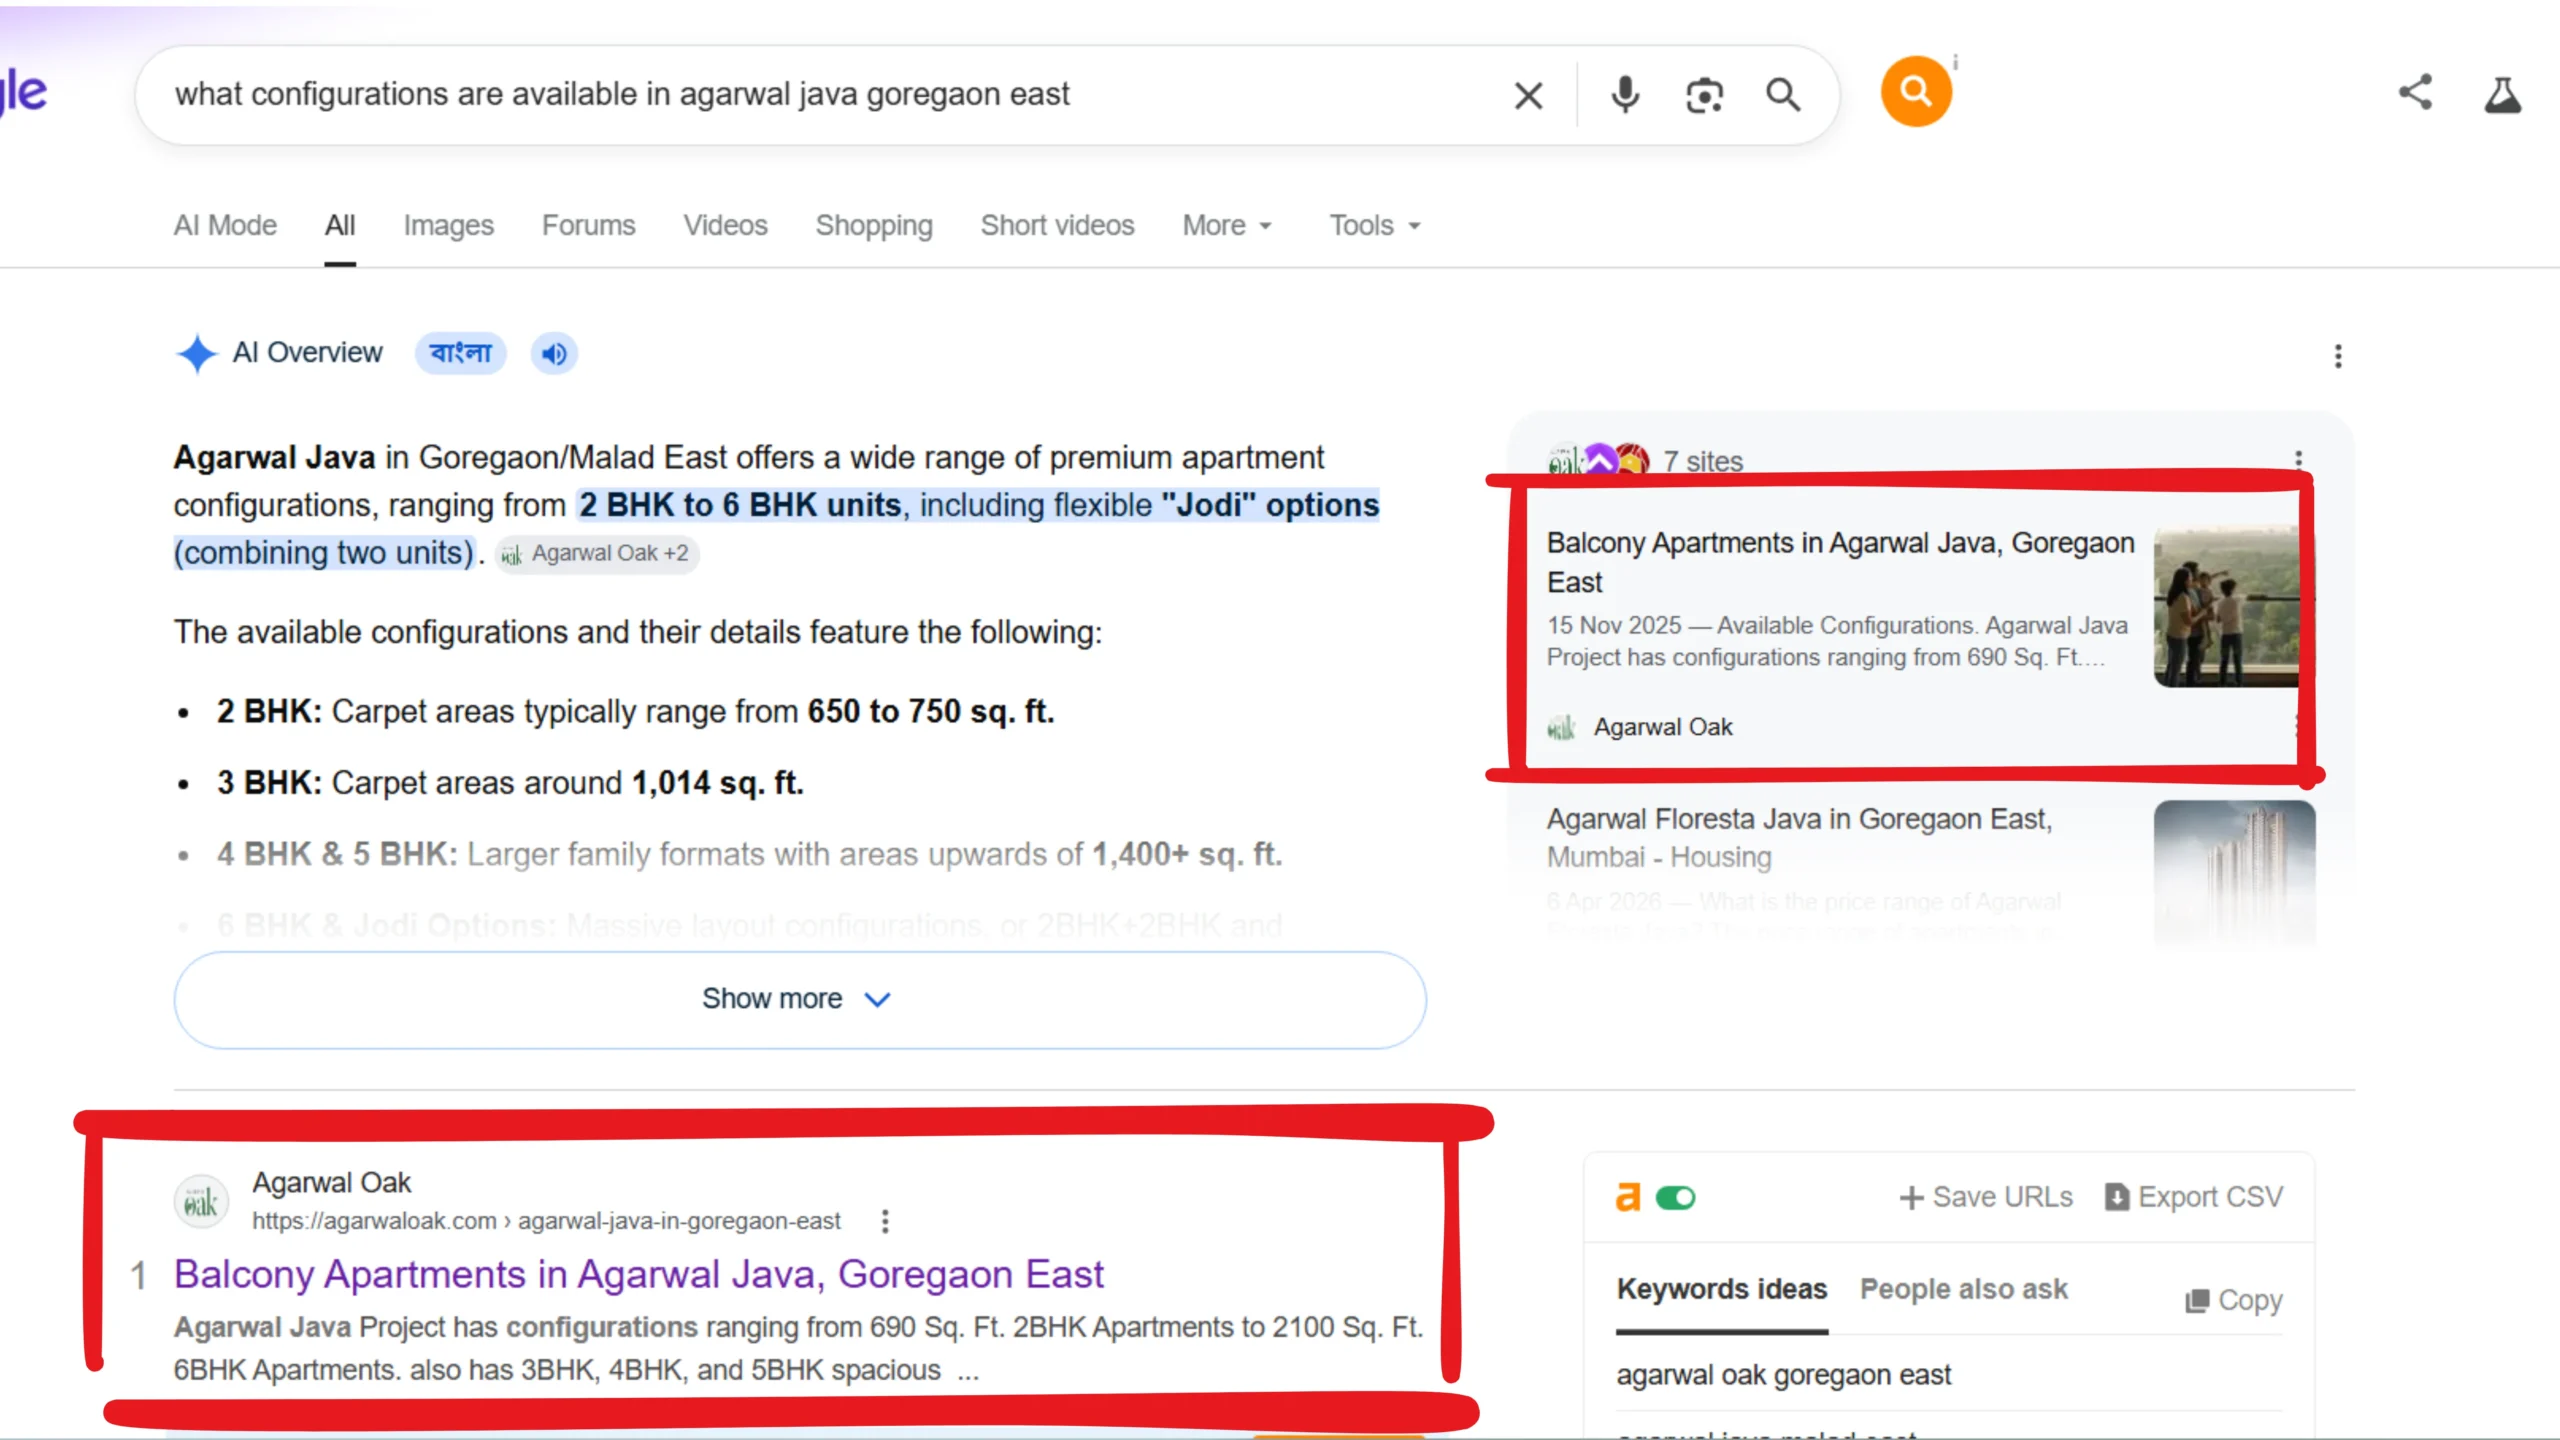Viewport: 2560px width, 1440px height.
Task: Open the Floresta tower thumbnail image
Action: coord(2234,872)
